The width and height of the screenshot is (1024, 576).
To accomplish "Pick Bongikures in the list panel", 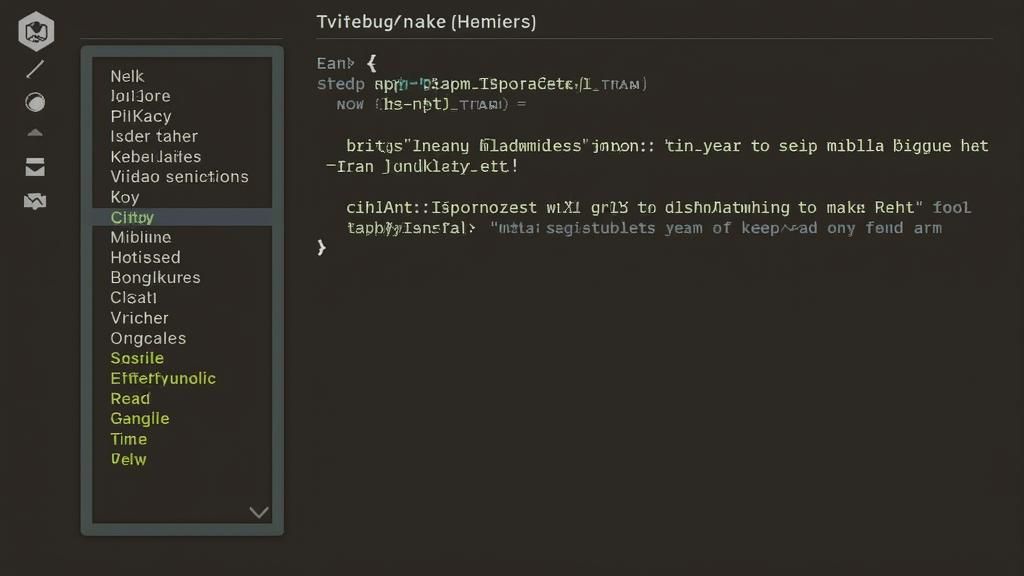I will [x=155, y=277].
